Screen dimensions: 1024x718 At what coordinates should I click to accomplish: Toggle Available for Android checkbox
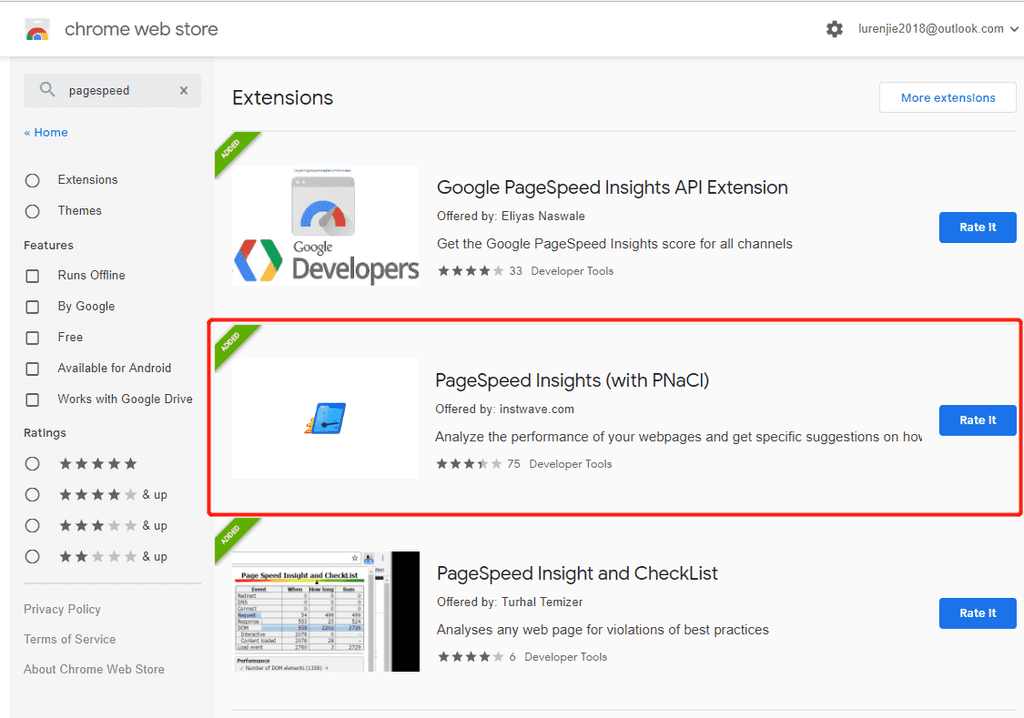pos(33,369)
